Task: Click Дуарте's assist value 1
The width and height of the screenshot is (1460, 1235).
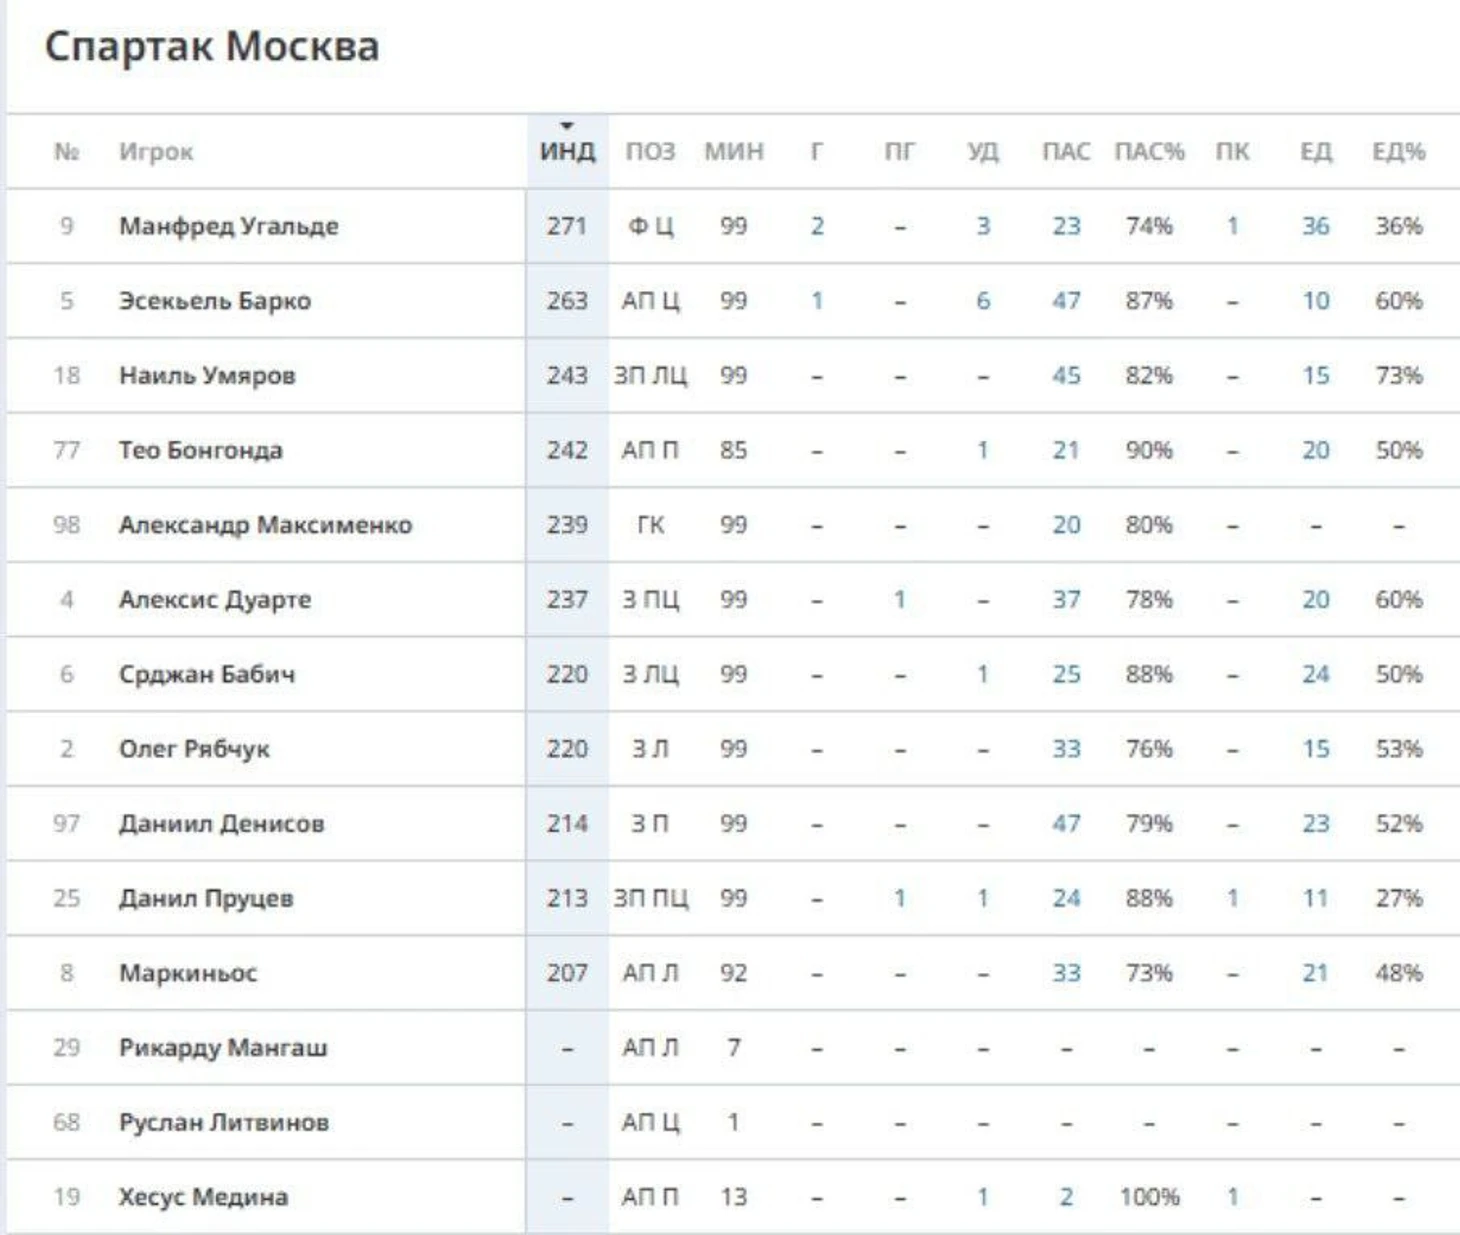Action: [900, 599]
